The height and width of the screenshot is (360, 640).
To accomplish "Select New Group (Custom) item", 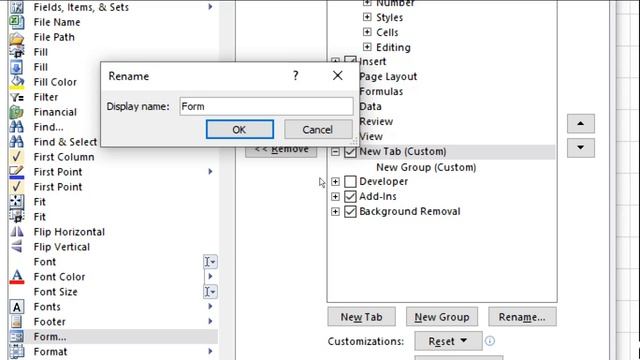I will click(426, 167).
